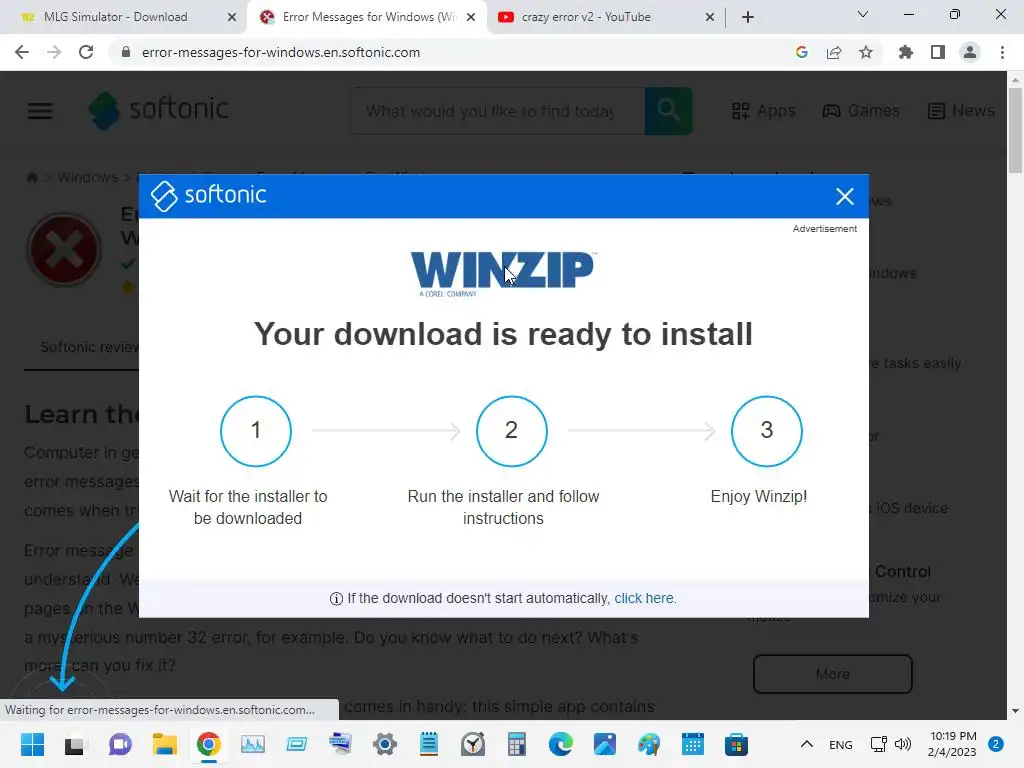Toggle Chrome side panel

(938, 52)
